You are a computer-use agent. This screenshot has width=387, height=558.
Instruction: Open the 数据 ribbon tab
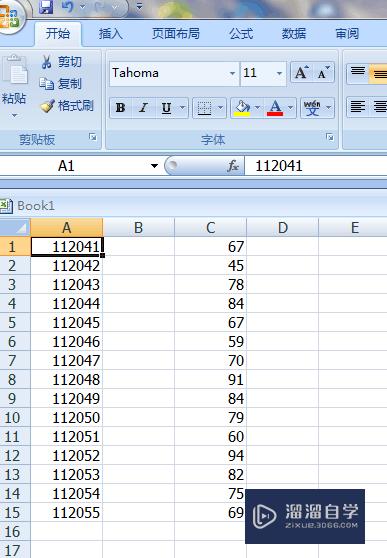[294, 34]
